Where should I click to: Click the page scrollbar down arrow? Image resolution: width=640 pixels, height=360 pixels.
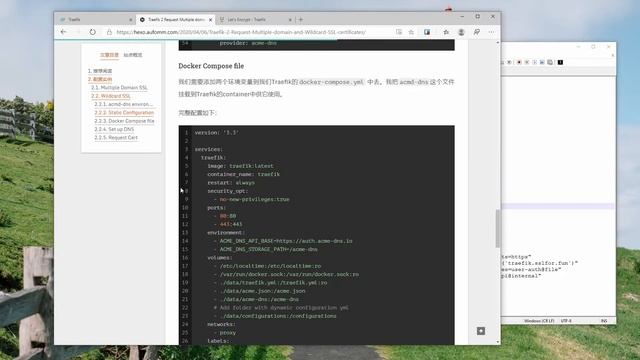point(498,342)
